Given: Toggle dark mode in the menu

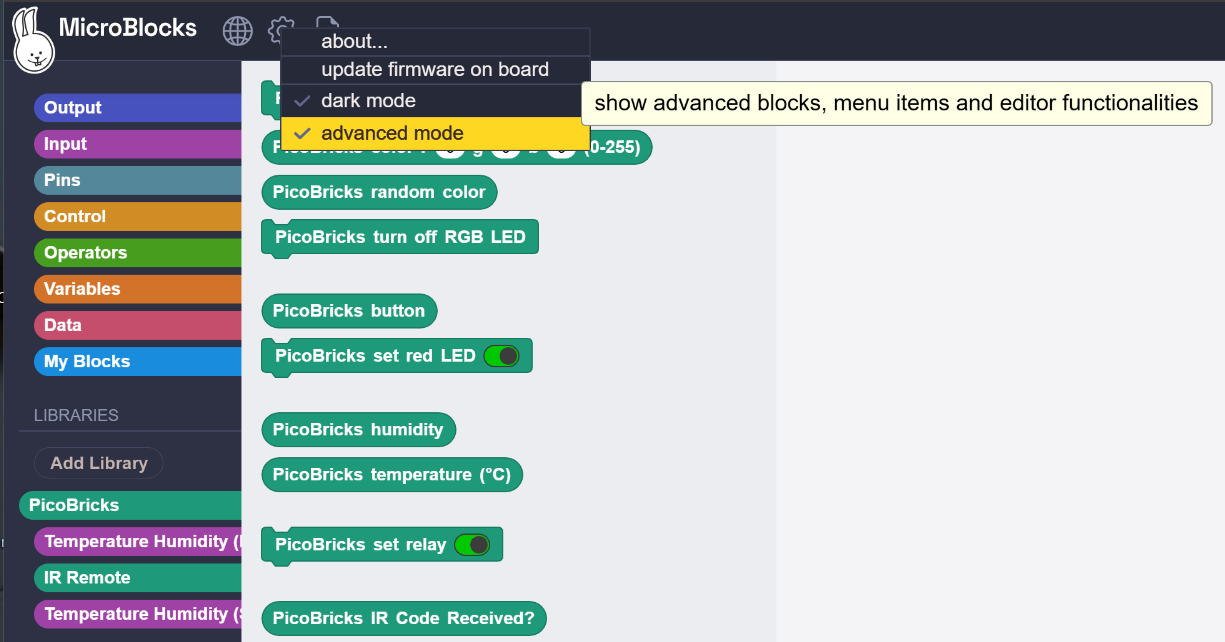Looking at the screenshot, I should tap(435, 101).
